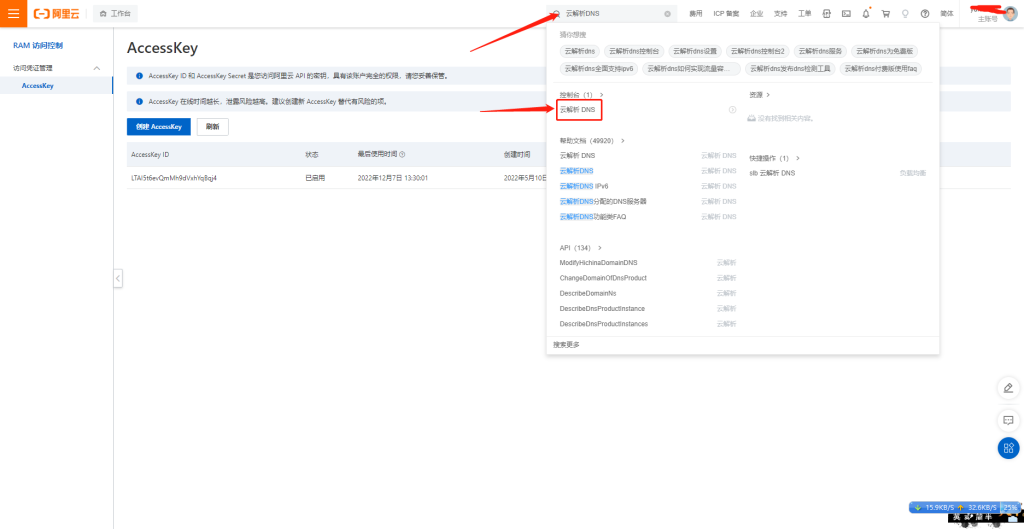
Task: Open the 支持 menu
Action: (780, 13)
